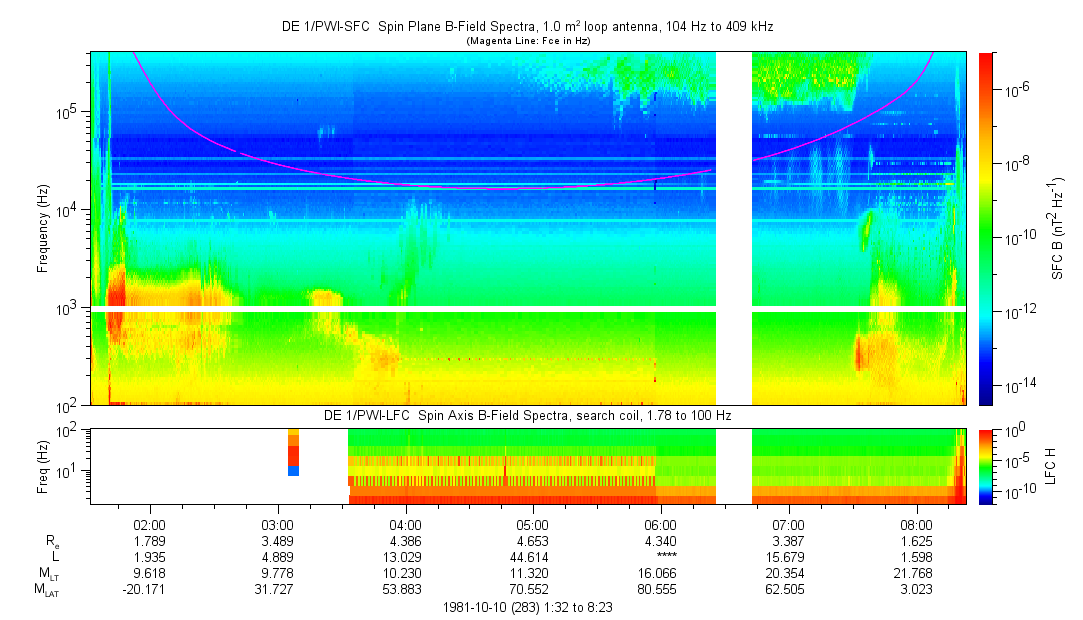This screenshot has height=620, width=1083.
Task: Select the 04:00 time tick label
Action: (x=405, y=524)
